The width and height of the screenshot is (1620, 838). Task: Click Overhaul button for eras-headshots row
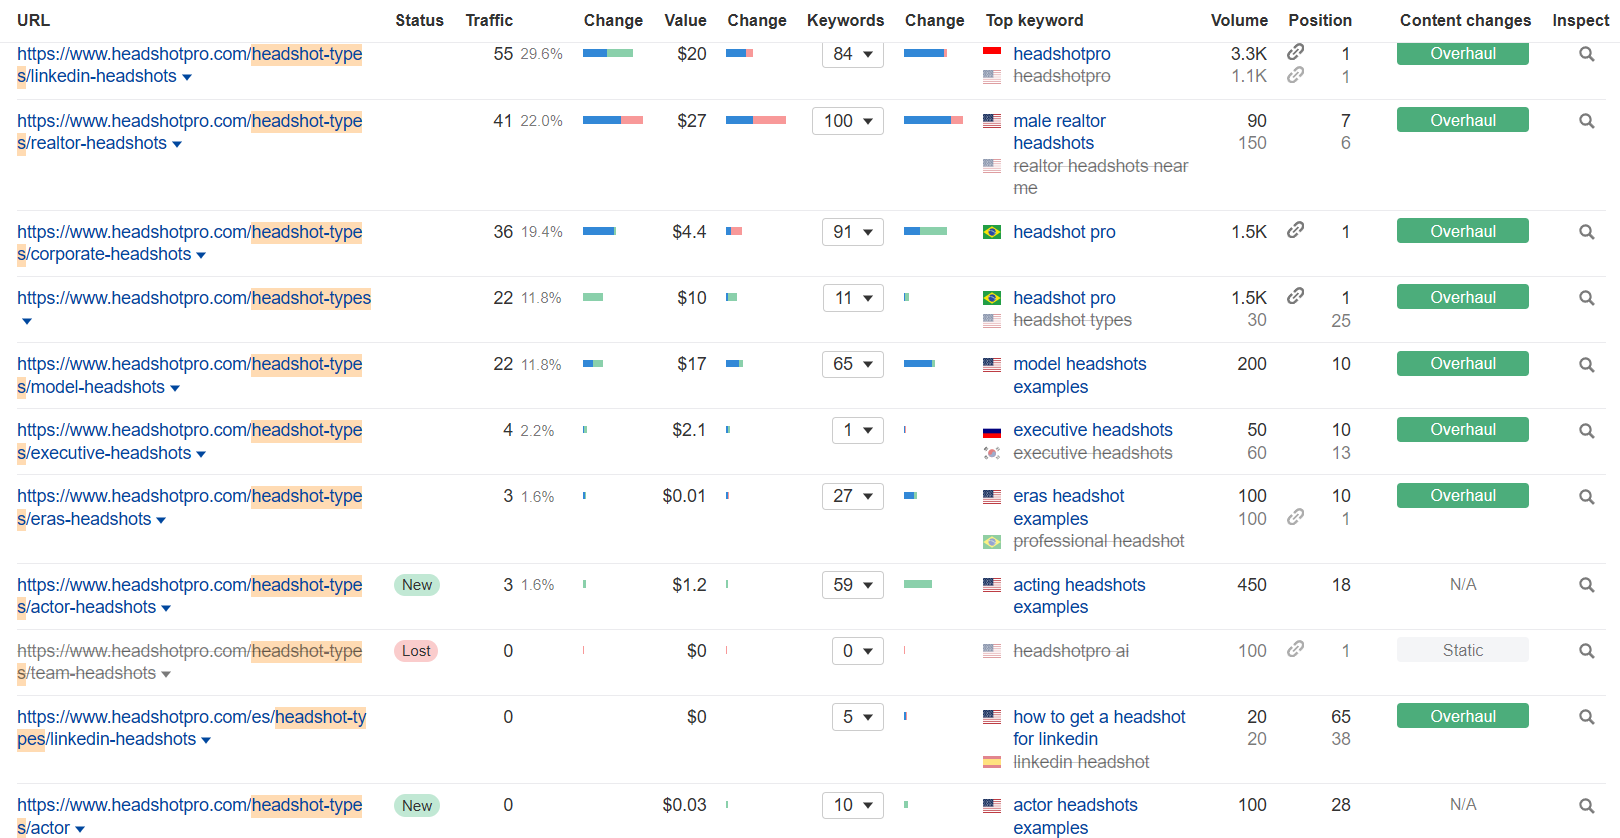pyautogui.click(x=1463, y=495)
